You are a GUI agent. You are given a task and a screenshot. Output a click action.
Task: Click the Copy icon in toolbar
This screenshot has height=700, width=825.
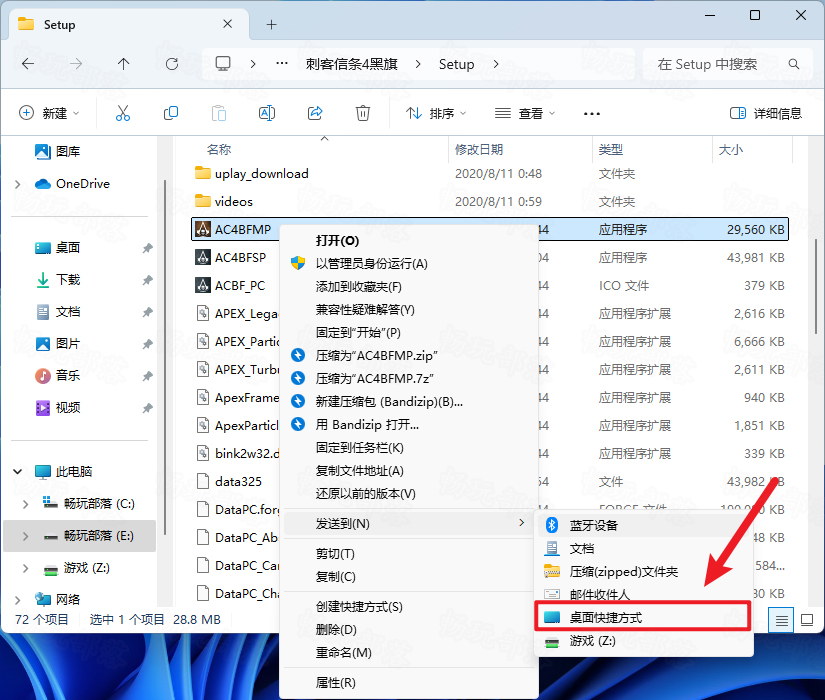[171, 113]
